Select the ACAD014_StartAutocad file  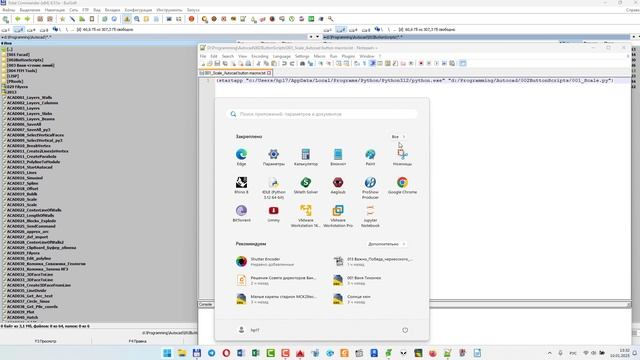pos(29,167)
